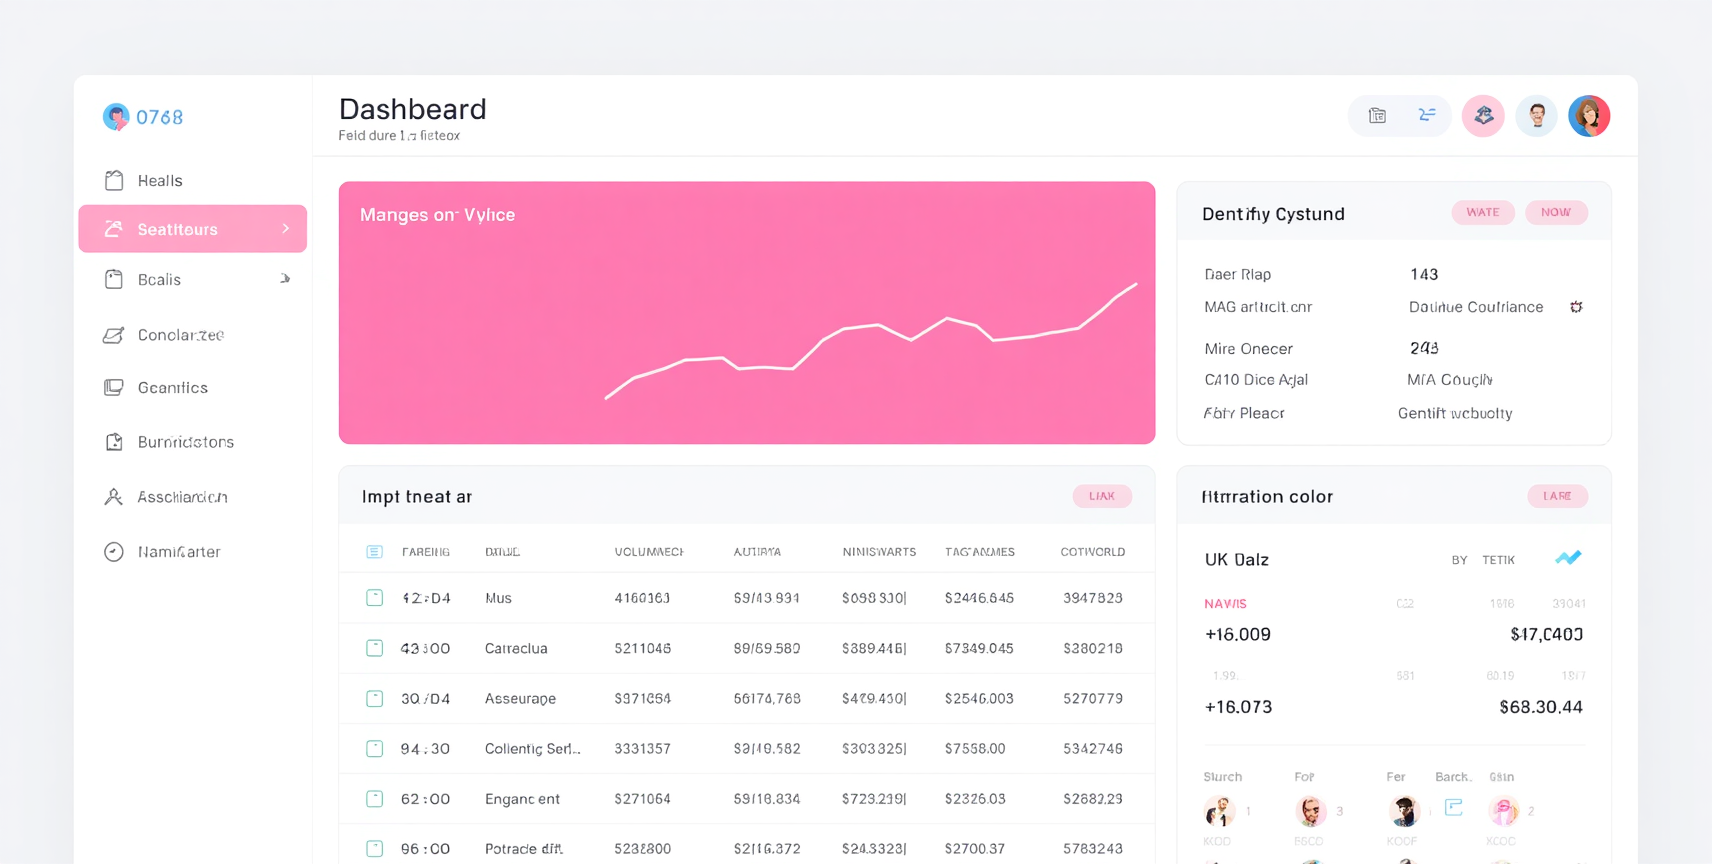The image size is (1712, 864).
Task: Click the WATE pill button
Action: click(x=1483, y=212)
